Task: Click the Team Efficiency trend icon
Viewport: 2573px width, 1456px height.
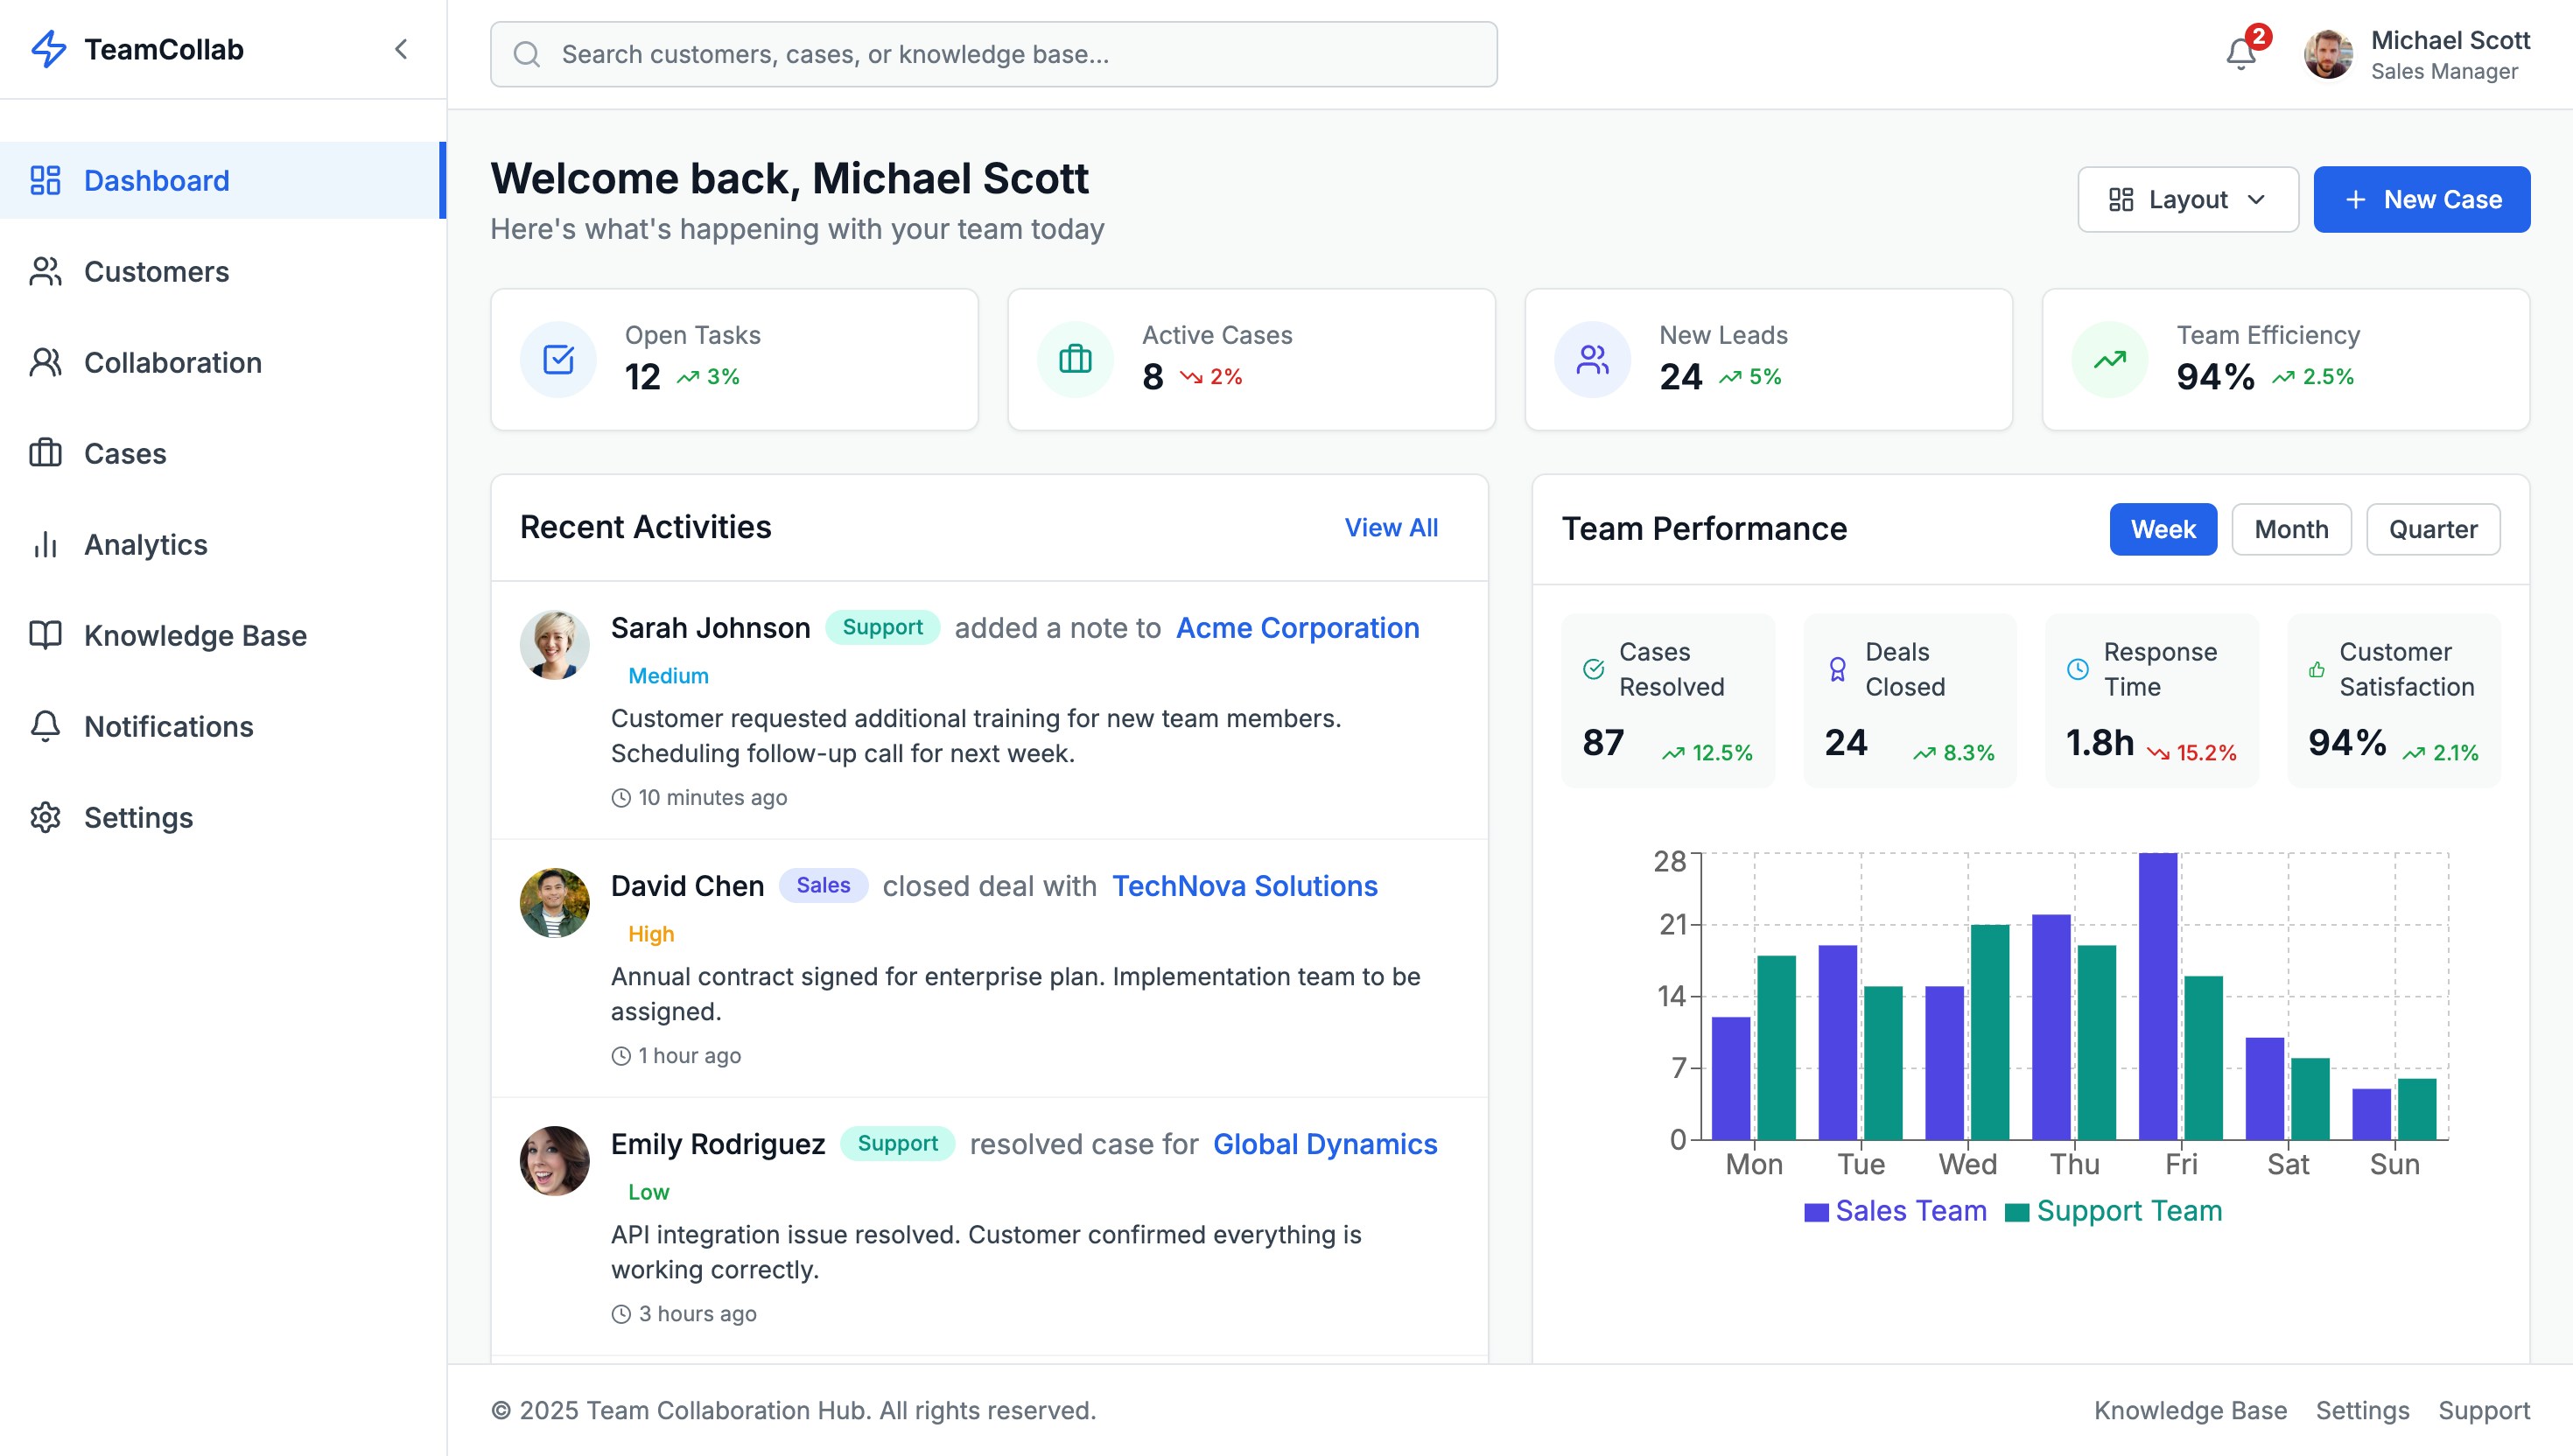Action: pos(2109,359)
